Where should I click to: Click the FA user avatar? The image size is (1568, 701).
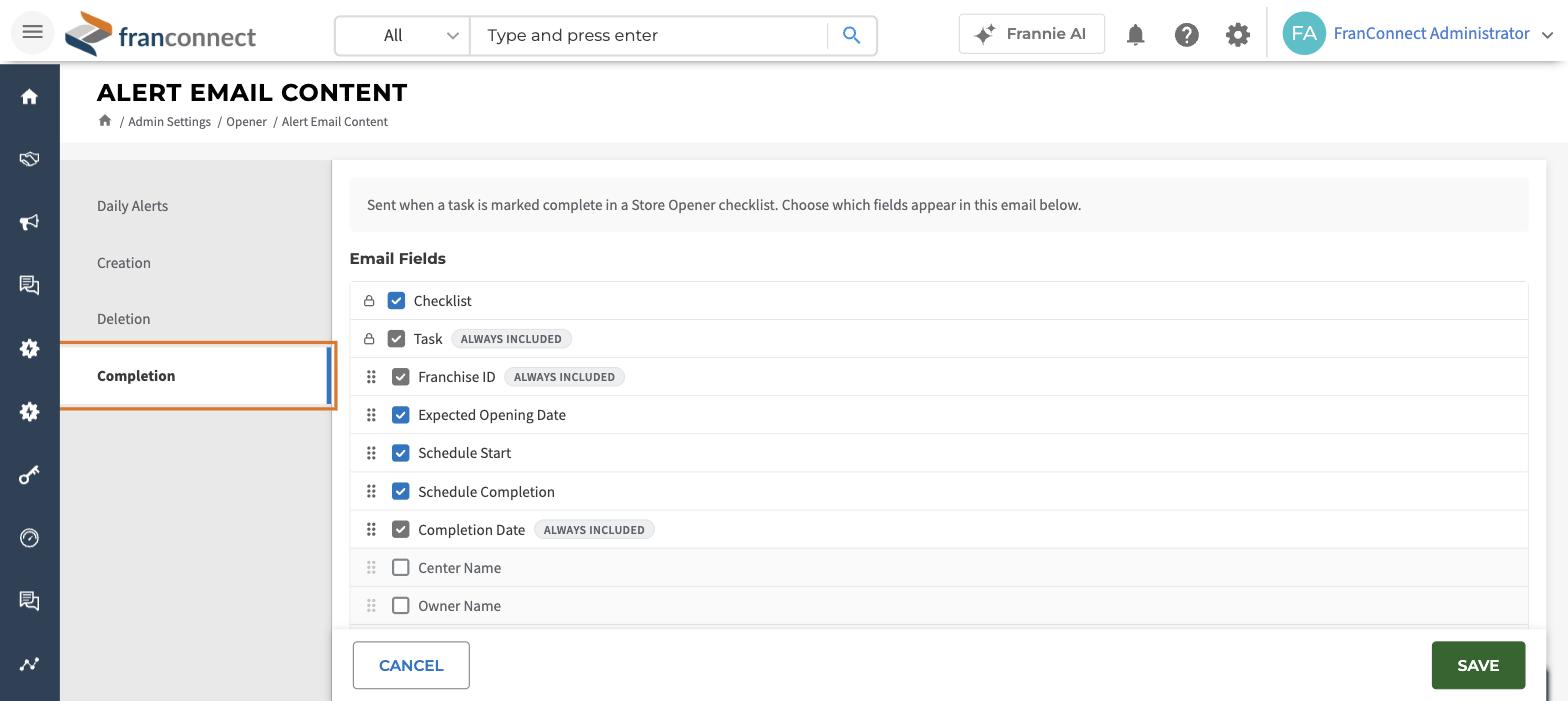click(x=1304, y=33)
